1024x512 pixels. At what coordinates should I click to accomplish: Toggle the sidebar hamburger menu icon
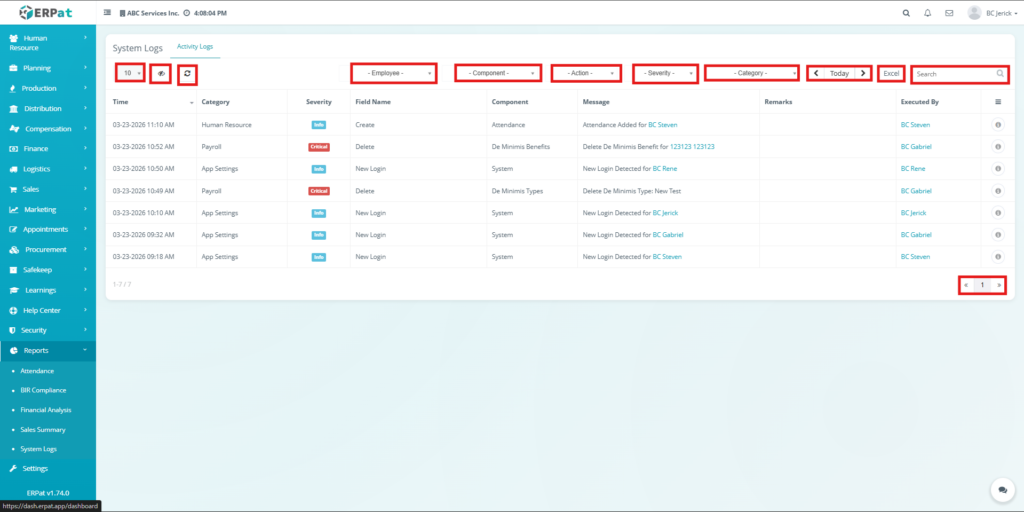click(108, 13)
